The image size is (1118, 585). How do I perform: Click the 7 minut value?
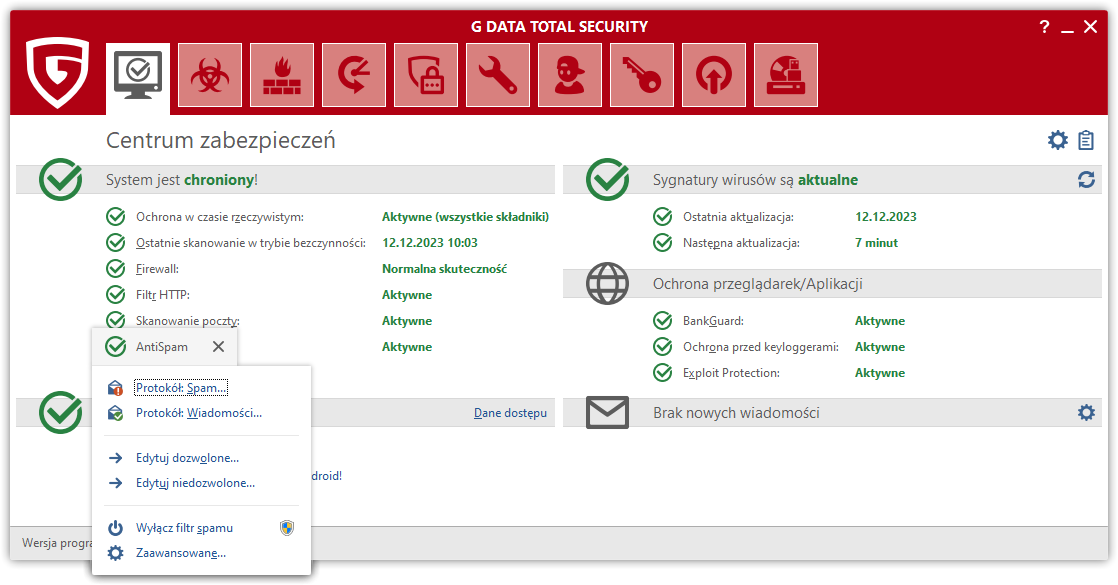pyautogui.click(x=876, y=243)
